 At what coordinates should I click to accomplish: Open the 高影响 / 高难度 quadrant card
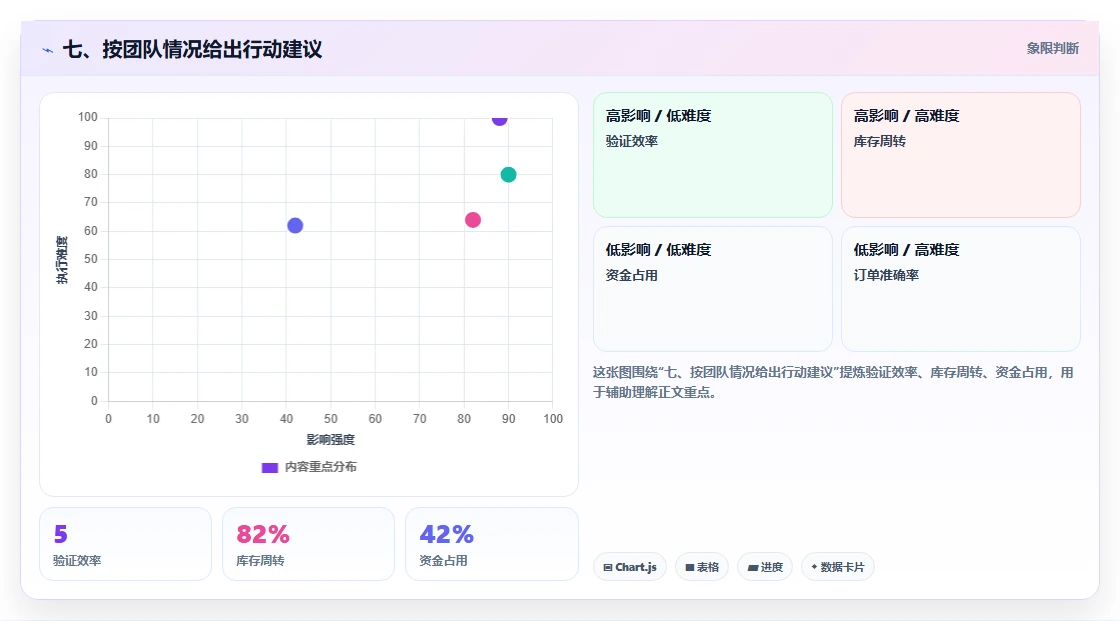click(961, 154)
